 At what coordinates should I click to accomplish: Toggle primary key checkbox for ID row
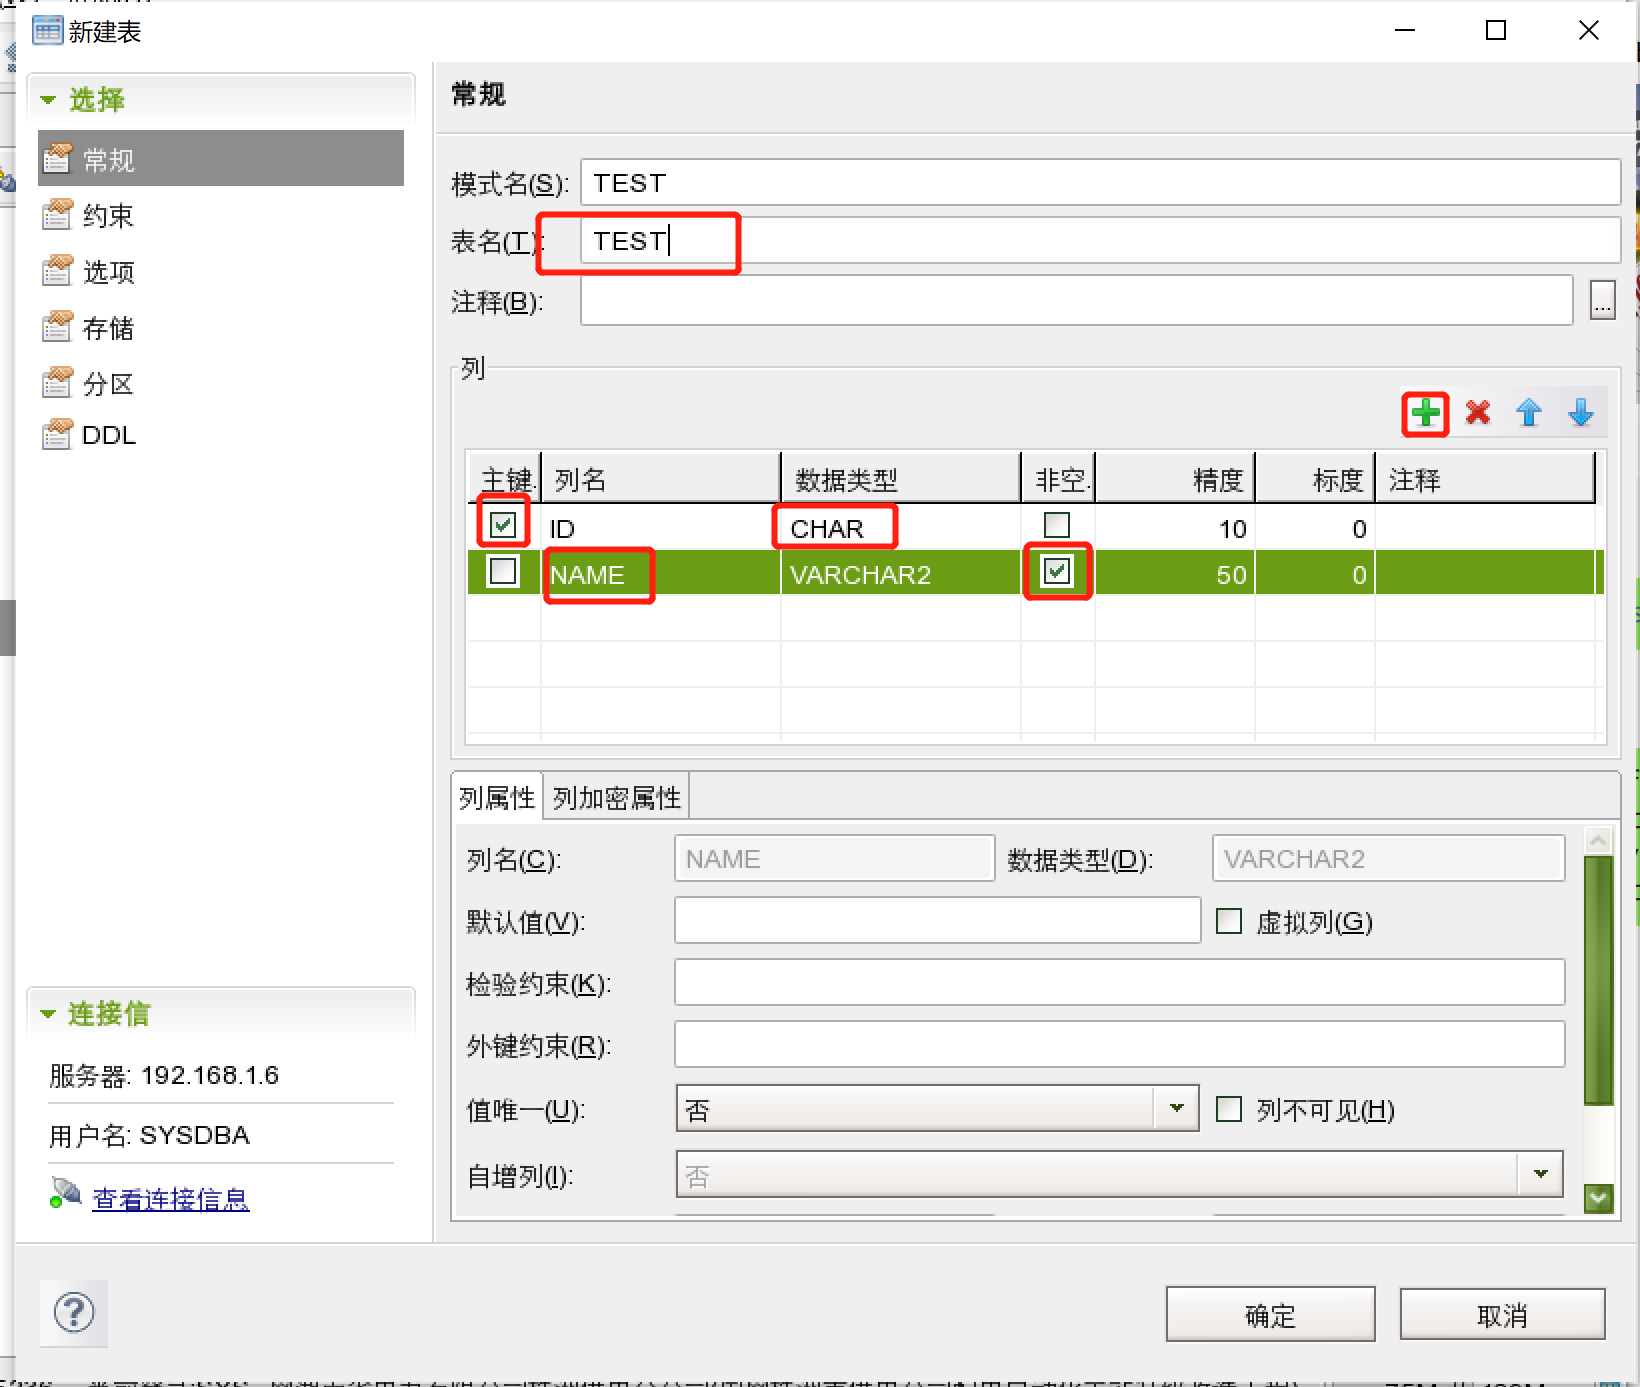503,524
